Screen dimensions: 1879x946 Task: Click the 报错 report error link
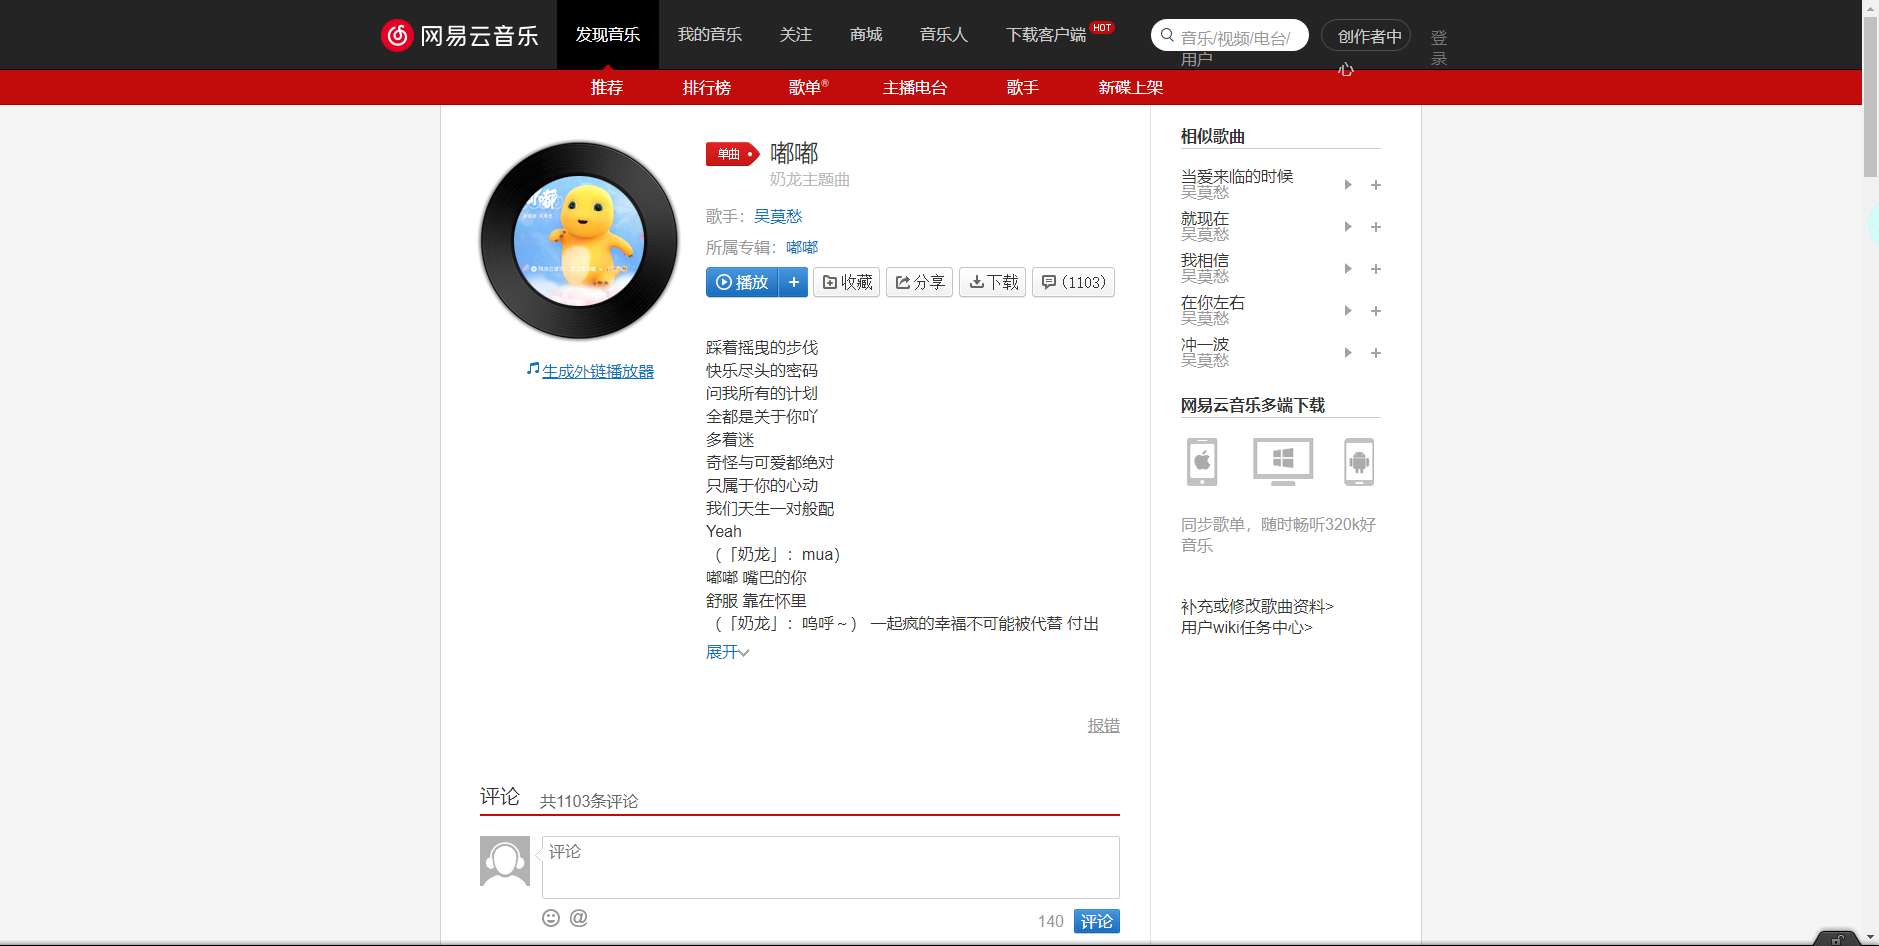coord(1103,725)
